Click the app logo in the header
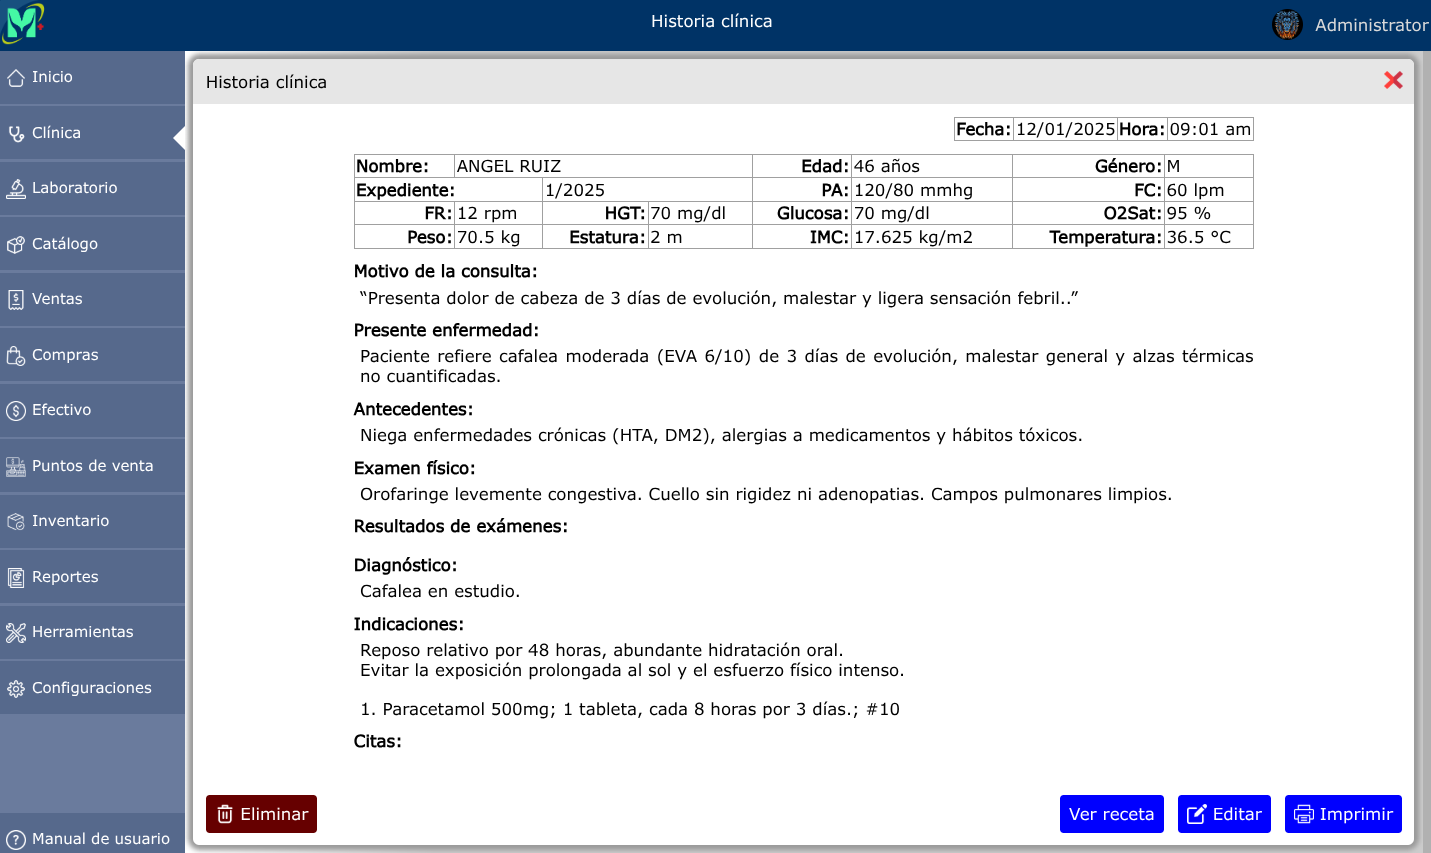This screenshot has width=1431, height=853. click(24, 23)
